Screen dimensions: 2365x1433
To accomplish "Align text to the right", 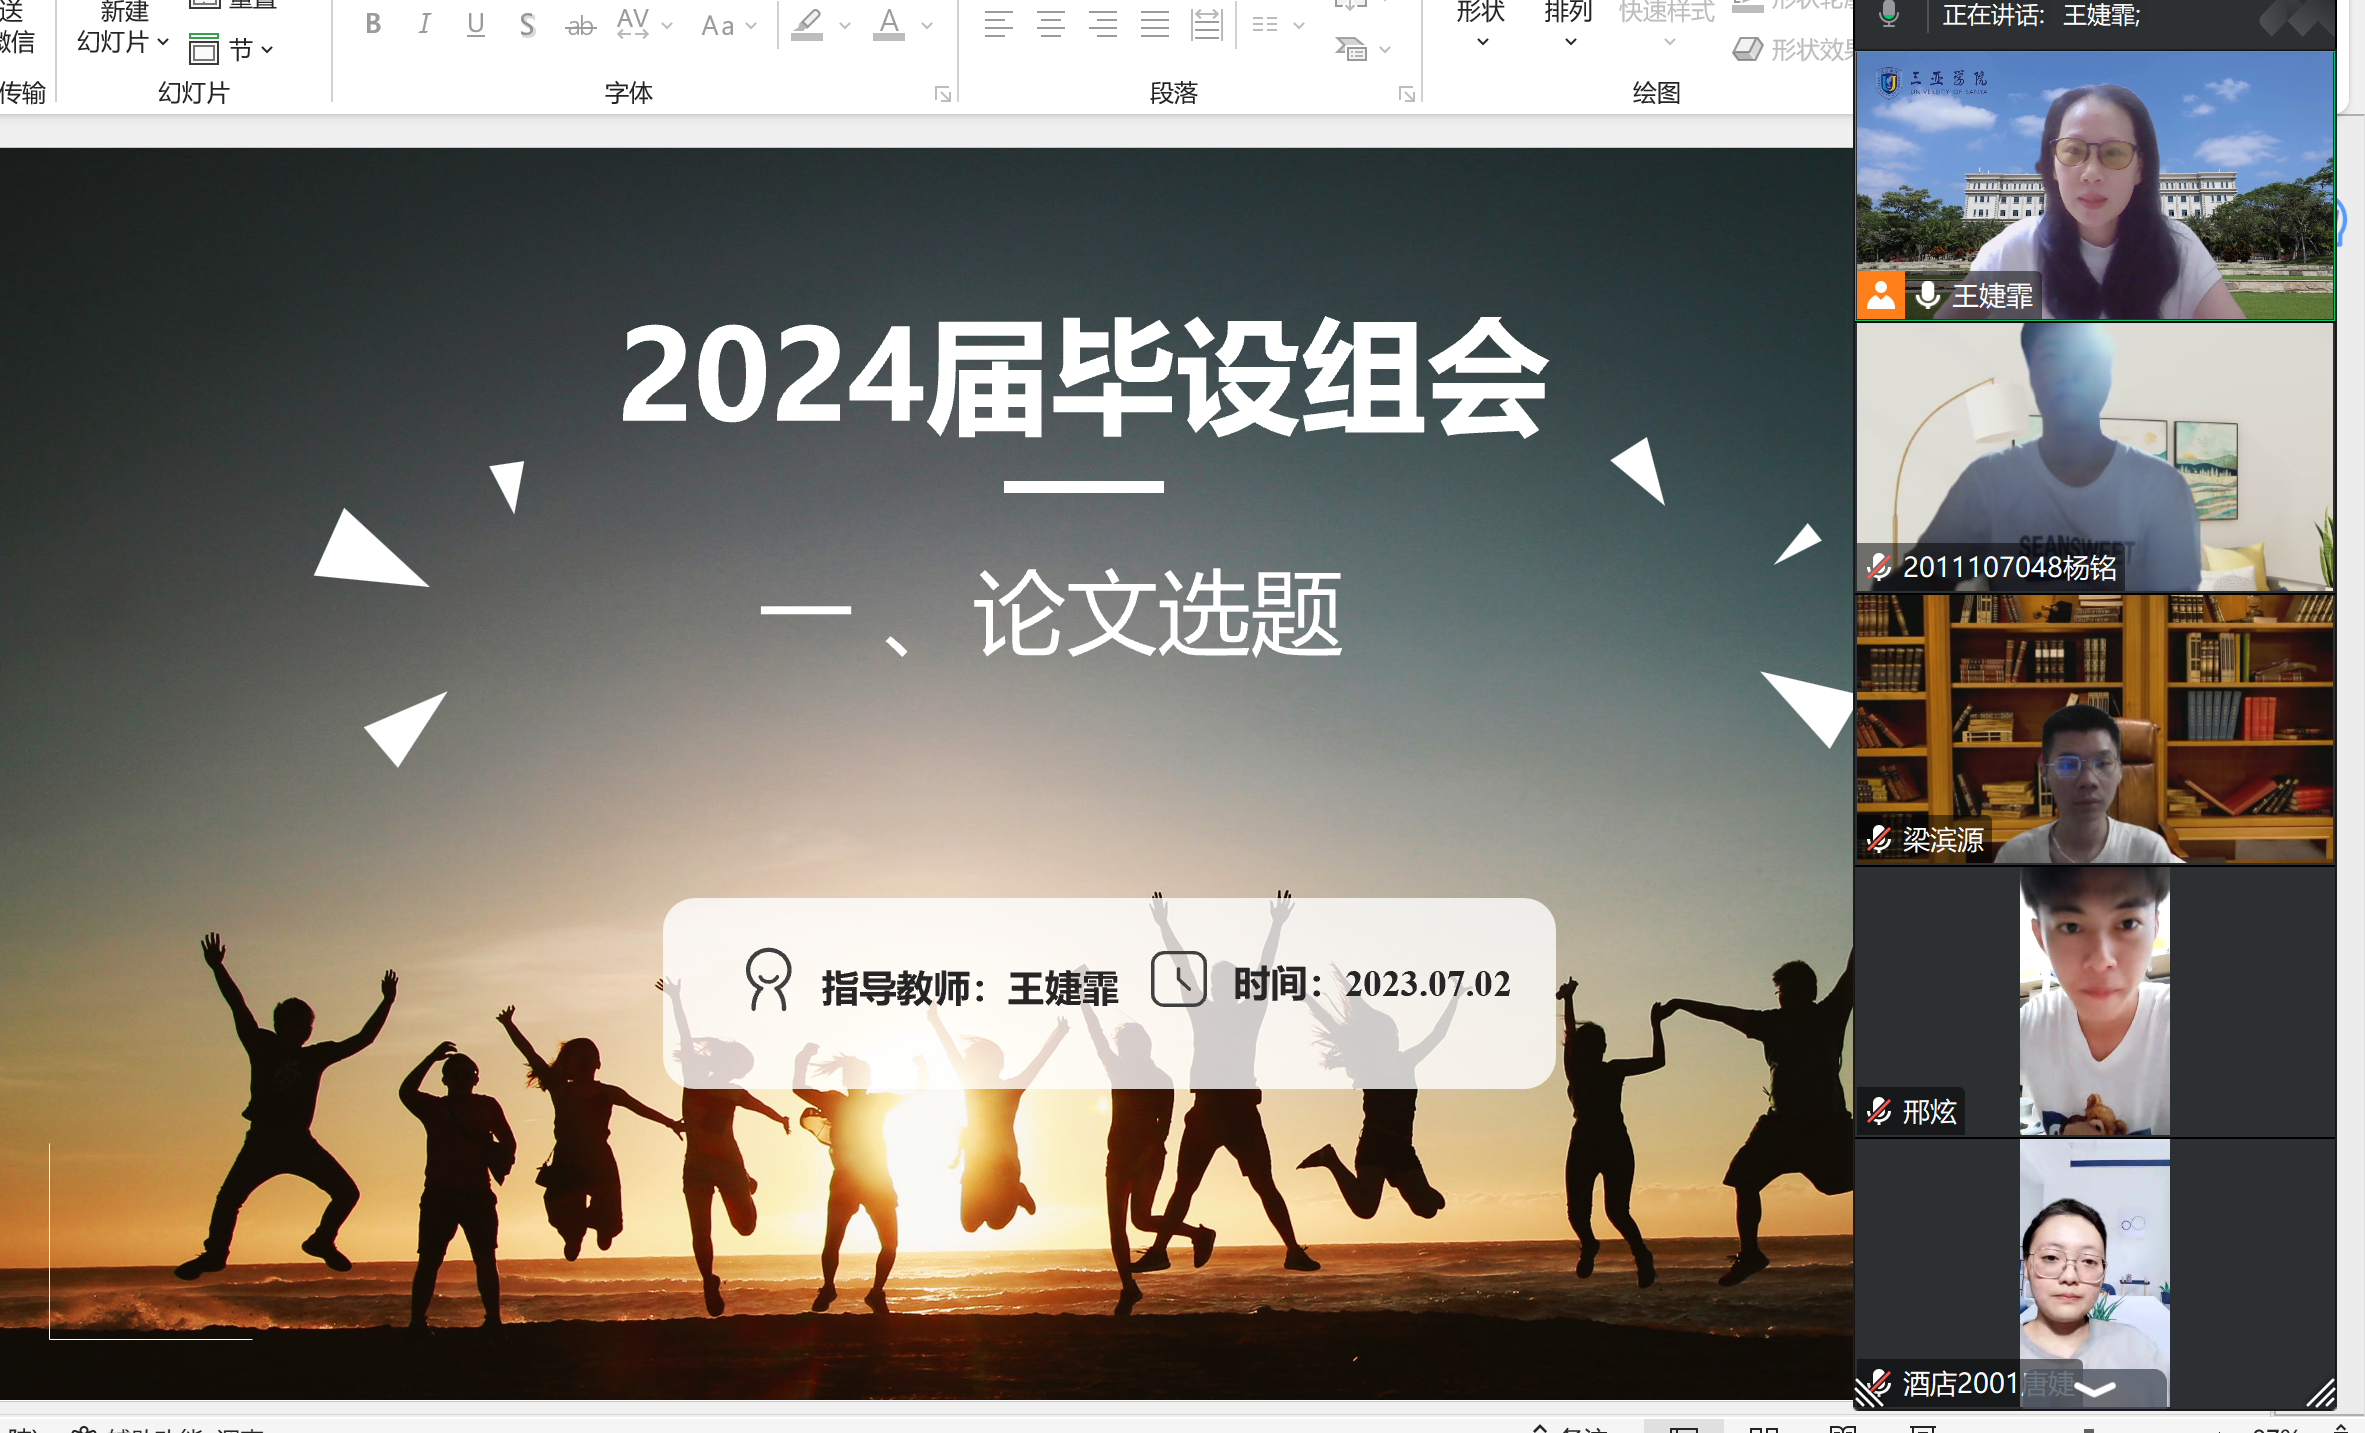I will 1102,24.
